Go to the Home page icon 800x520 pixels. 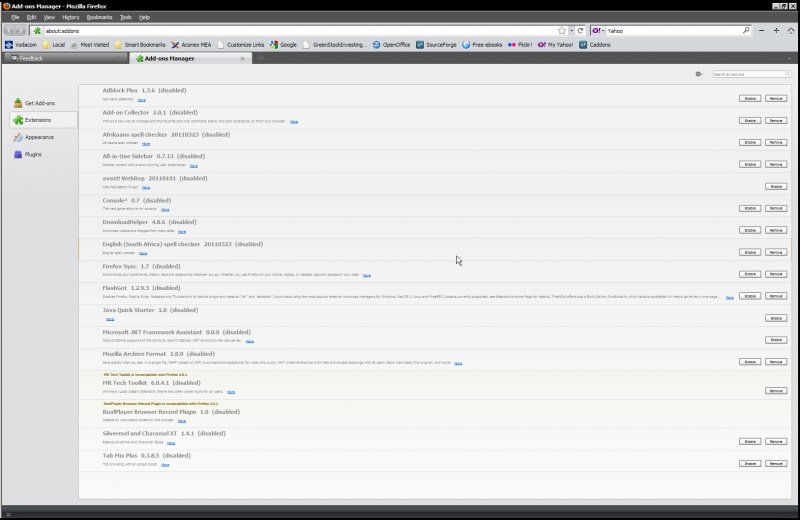point(791,31)
